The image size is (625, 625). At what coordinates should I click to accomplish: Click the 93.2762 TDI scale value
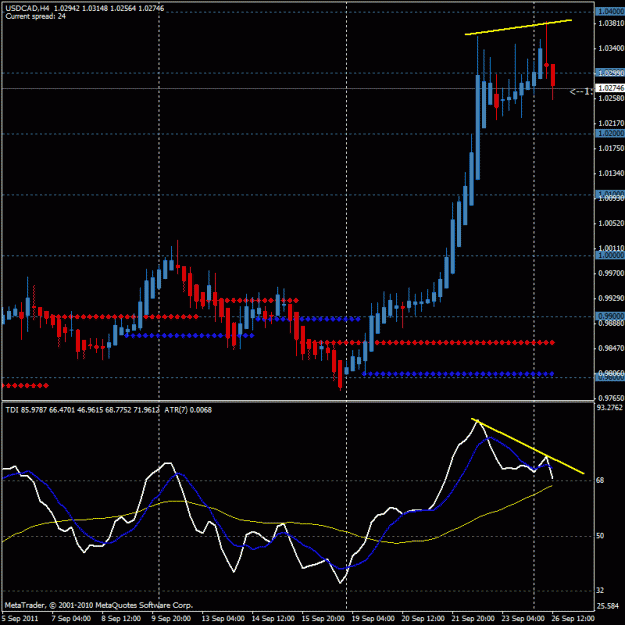click(609, 407)
